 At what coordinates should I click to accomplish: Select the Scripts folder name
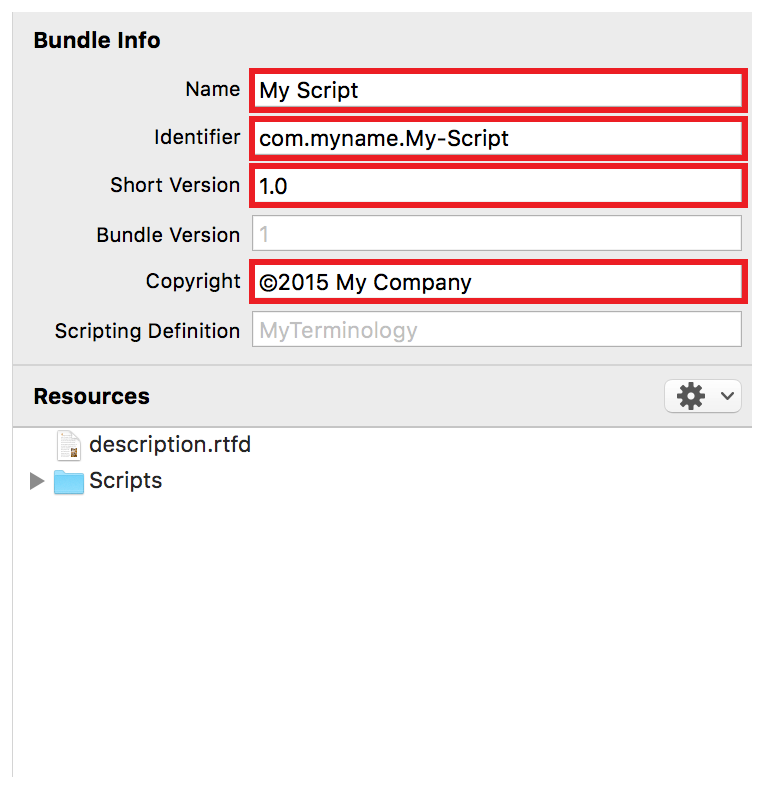click(125, 481)
